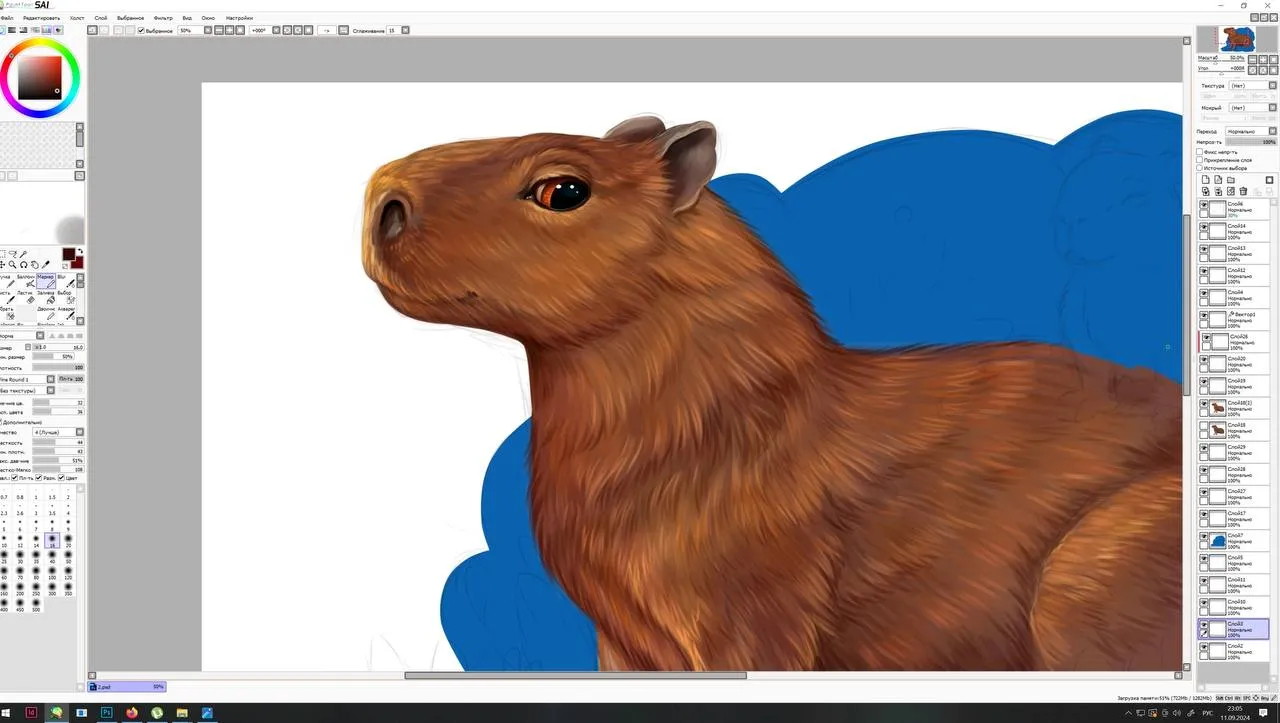Enable the Источник выбора checkbox
The width and height of the screenshot is (1280, 723).
(x=1200, y=168)
